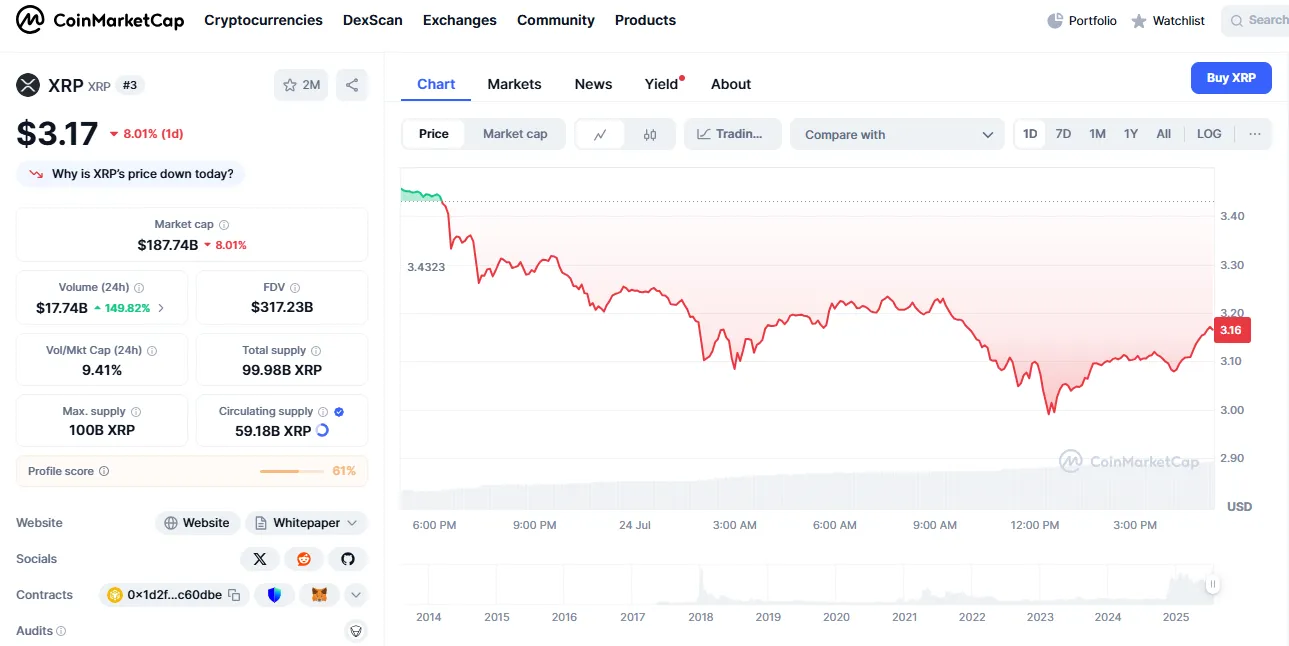
Task: Click Why is XRP's price down today
Action: click(131, 174)
